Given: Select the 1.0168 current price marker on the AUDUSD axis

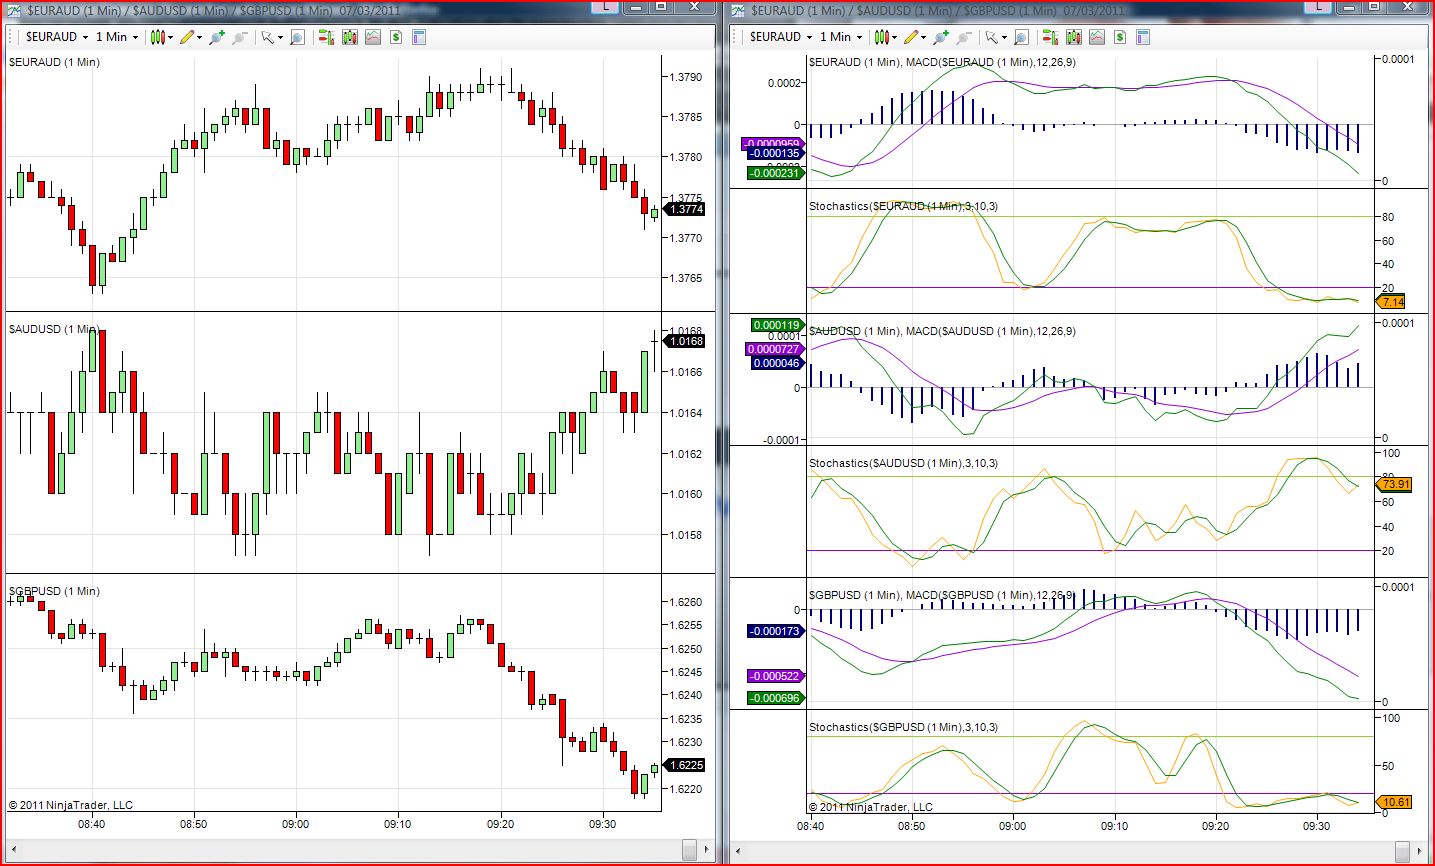Looking at the screenshot, I should tap(685, 341).
